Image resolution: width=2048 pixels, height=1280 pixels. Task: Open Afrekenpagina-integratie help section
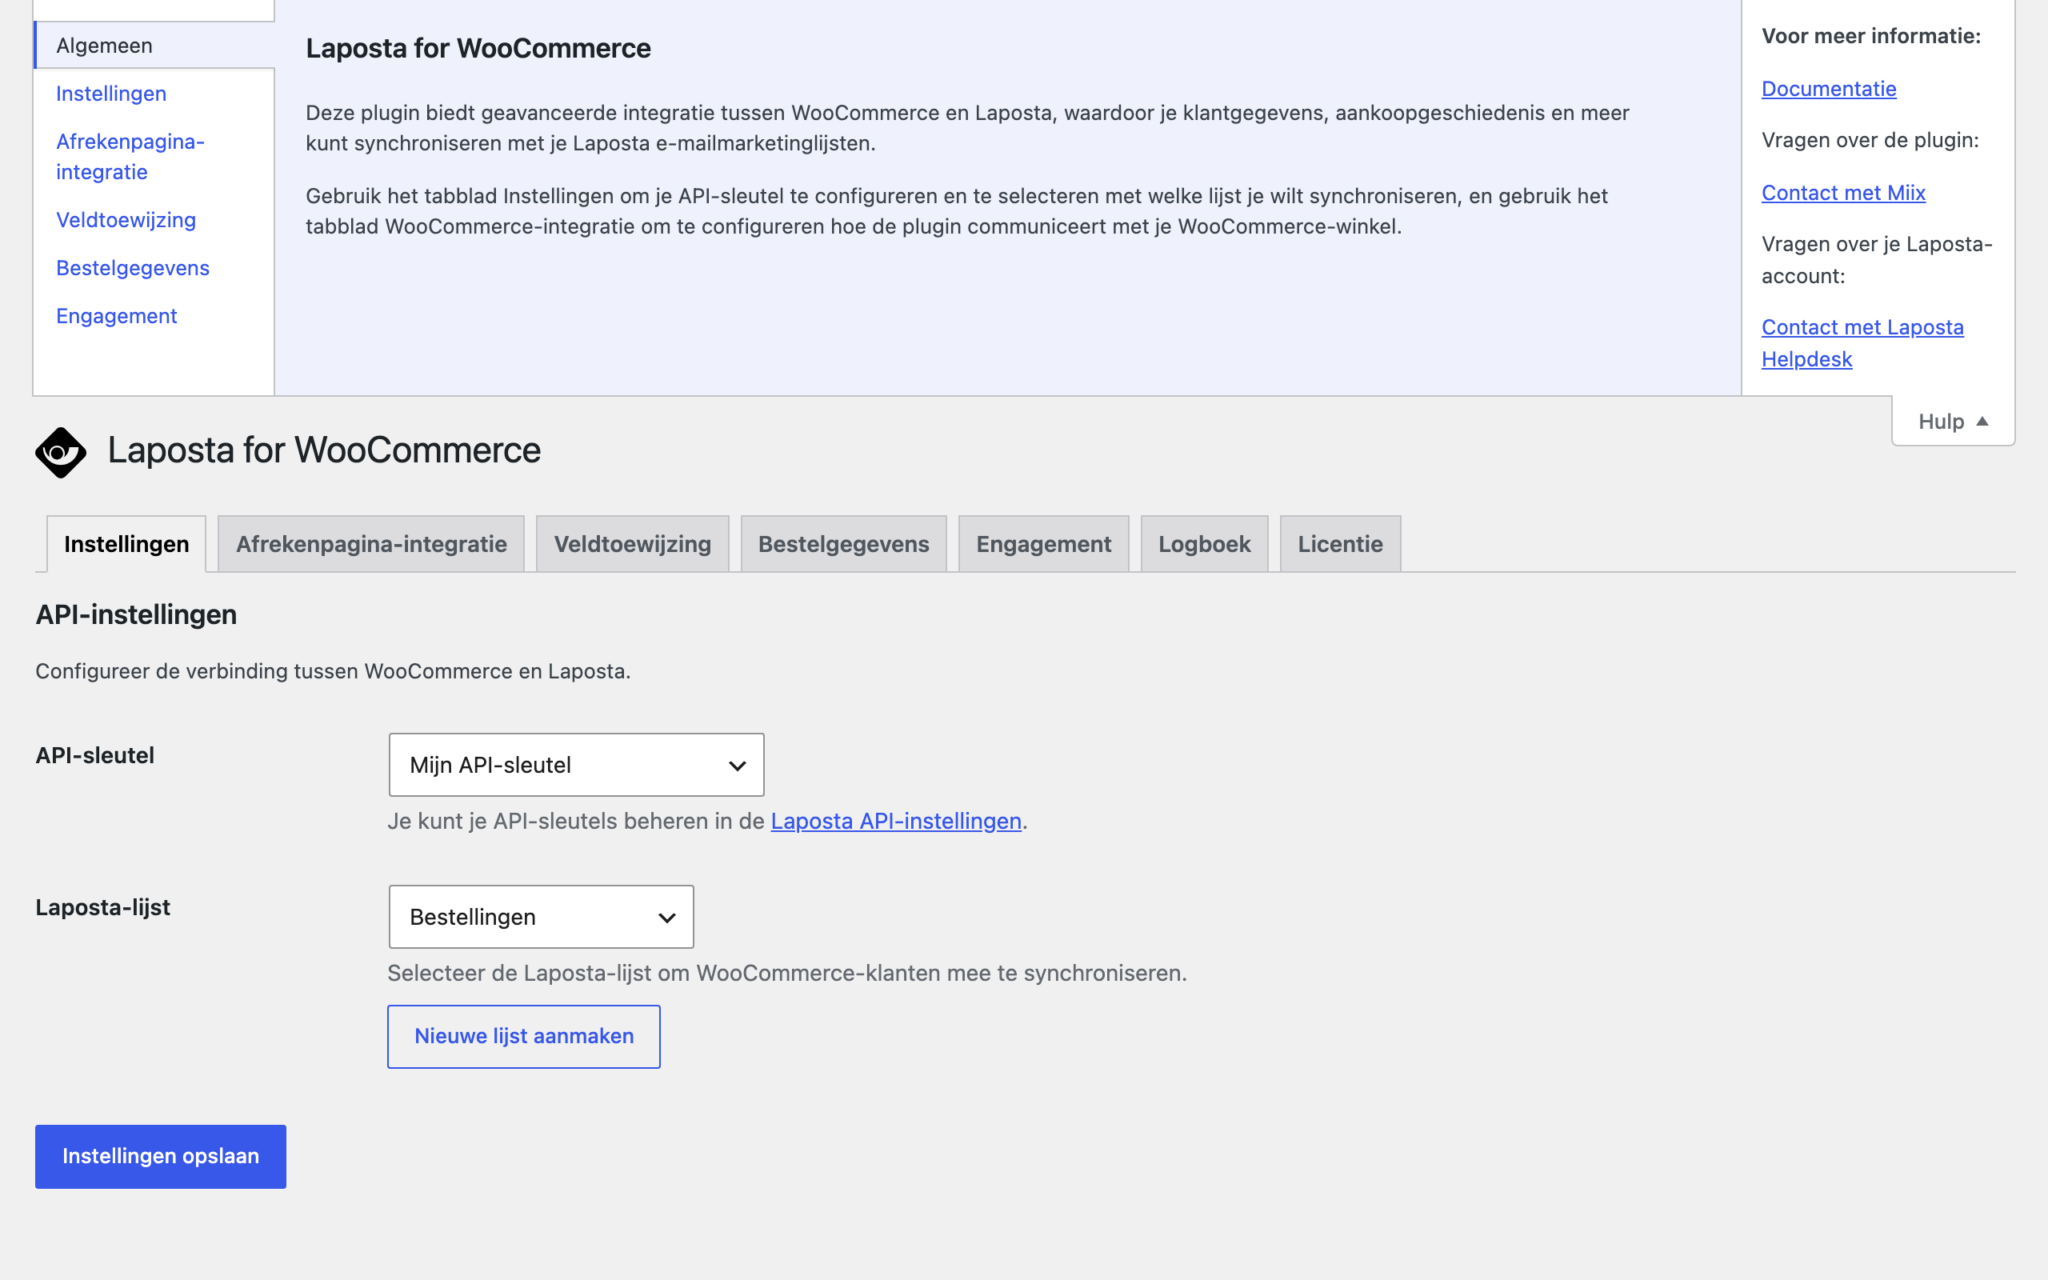click(x=130, y=156)
